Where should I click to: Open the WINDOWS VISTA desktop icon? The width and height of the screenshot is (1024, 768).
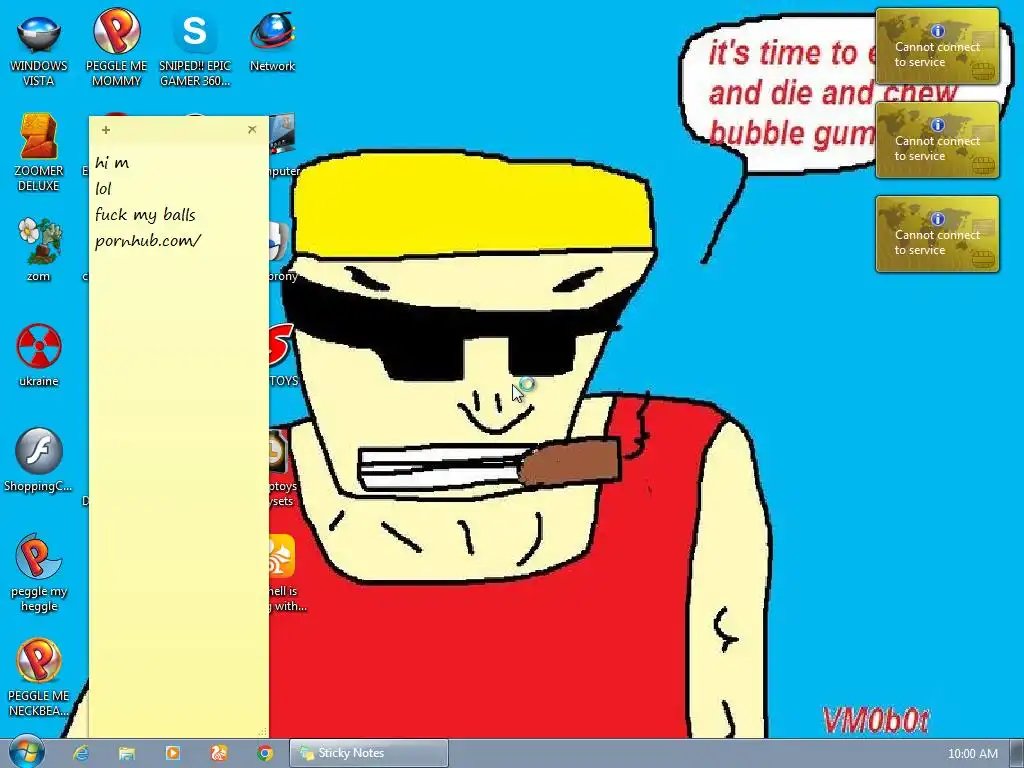click(39, 48)
